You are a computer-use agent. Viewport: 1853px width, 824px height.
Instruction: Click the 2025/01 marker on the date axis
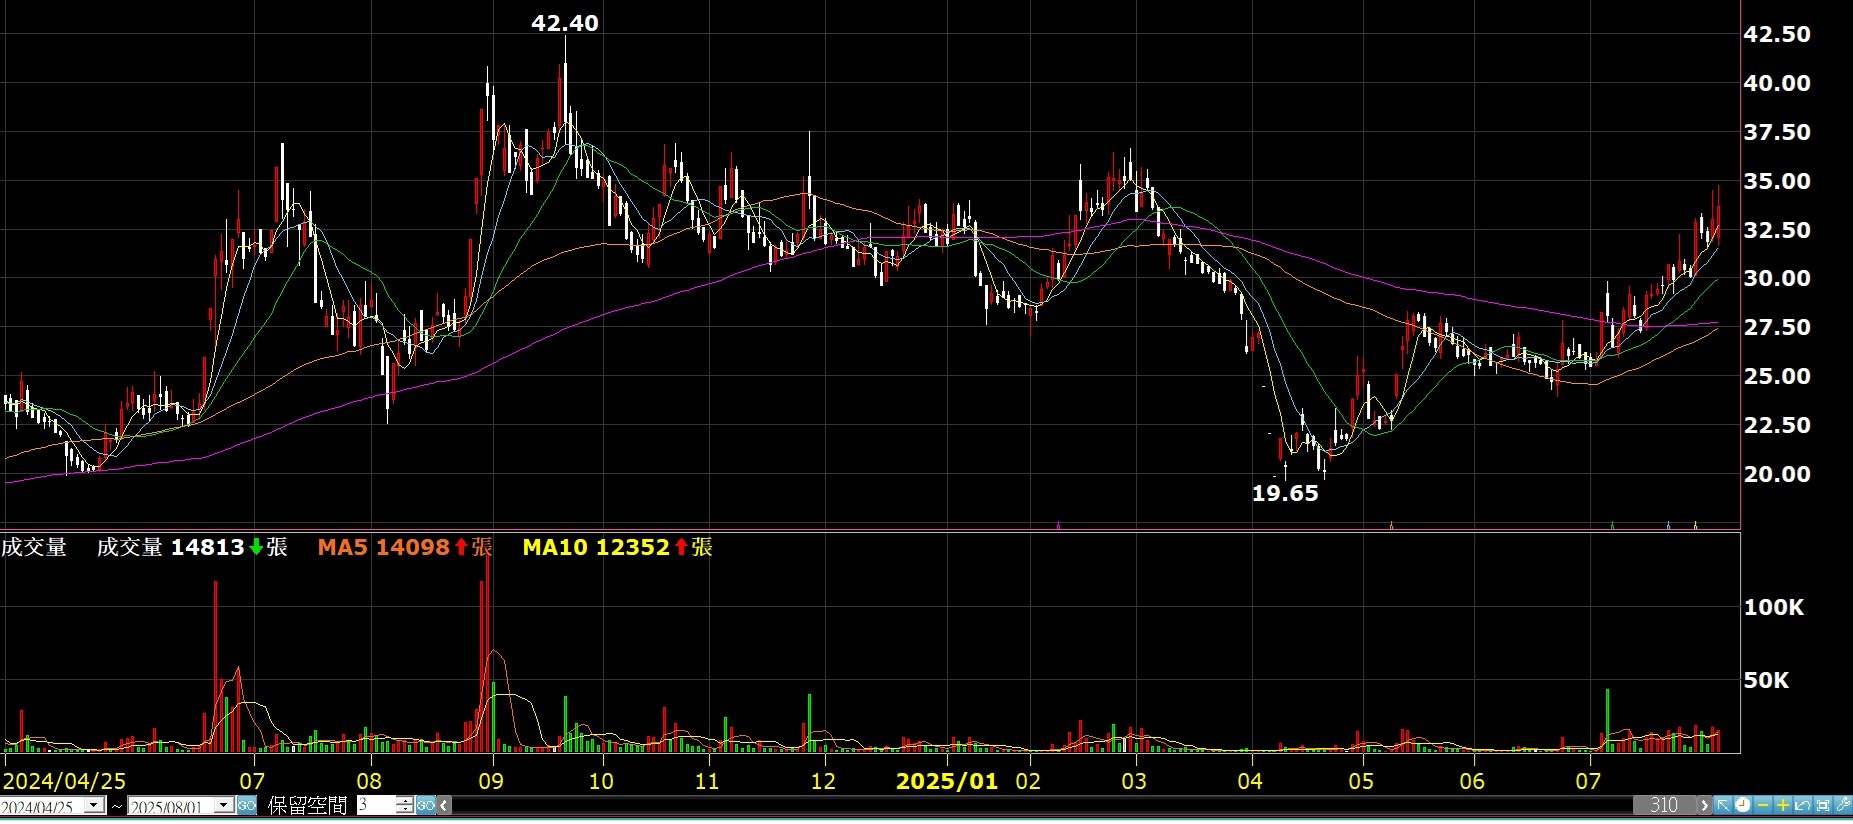coord(946,781)
